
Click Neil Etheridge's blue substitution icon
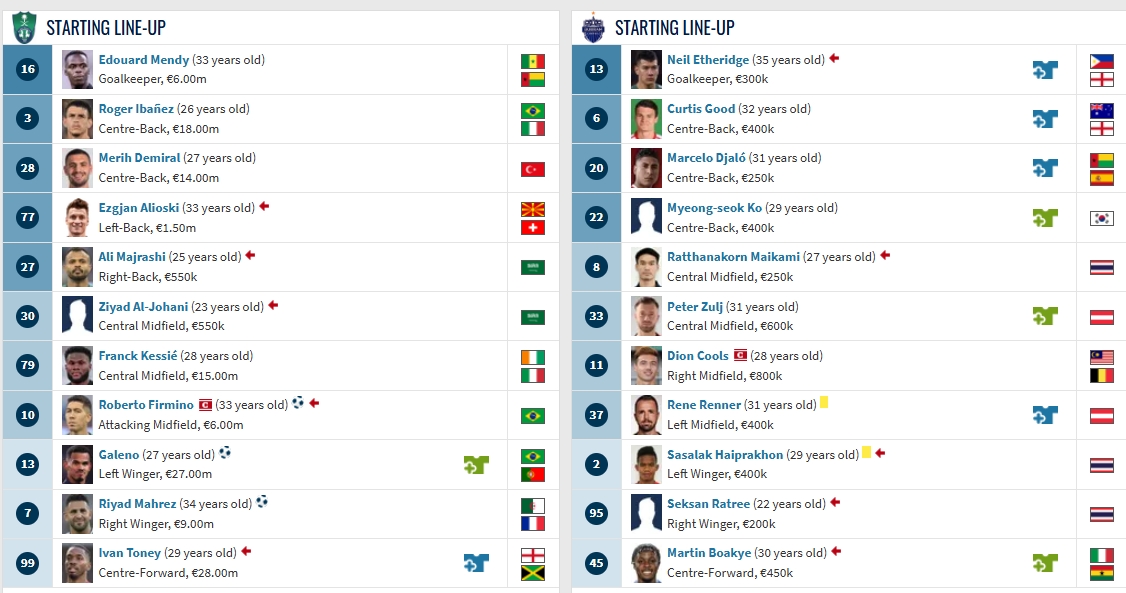(1045, 69)
